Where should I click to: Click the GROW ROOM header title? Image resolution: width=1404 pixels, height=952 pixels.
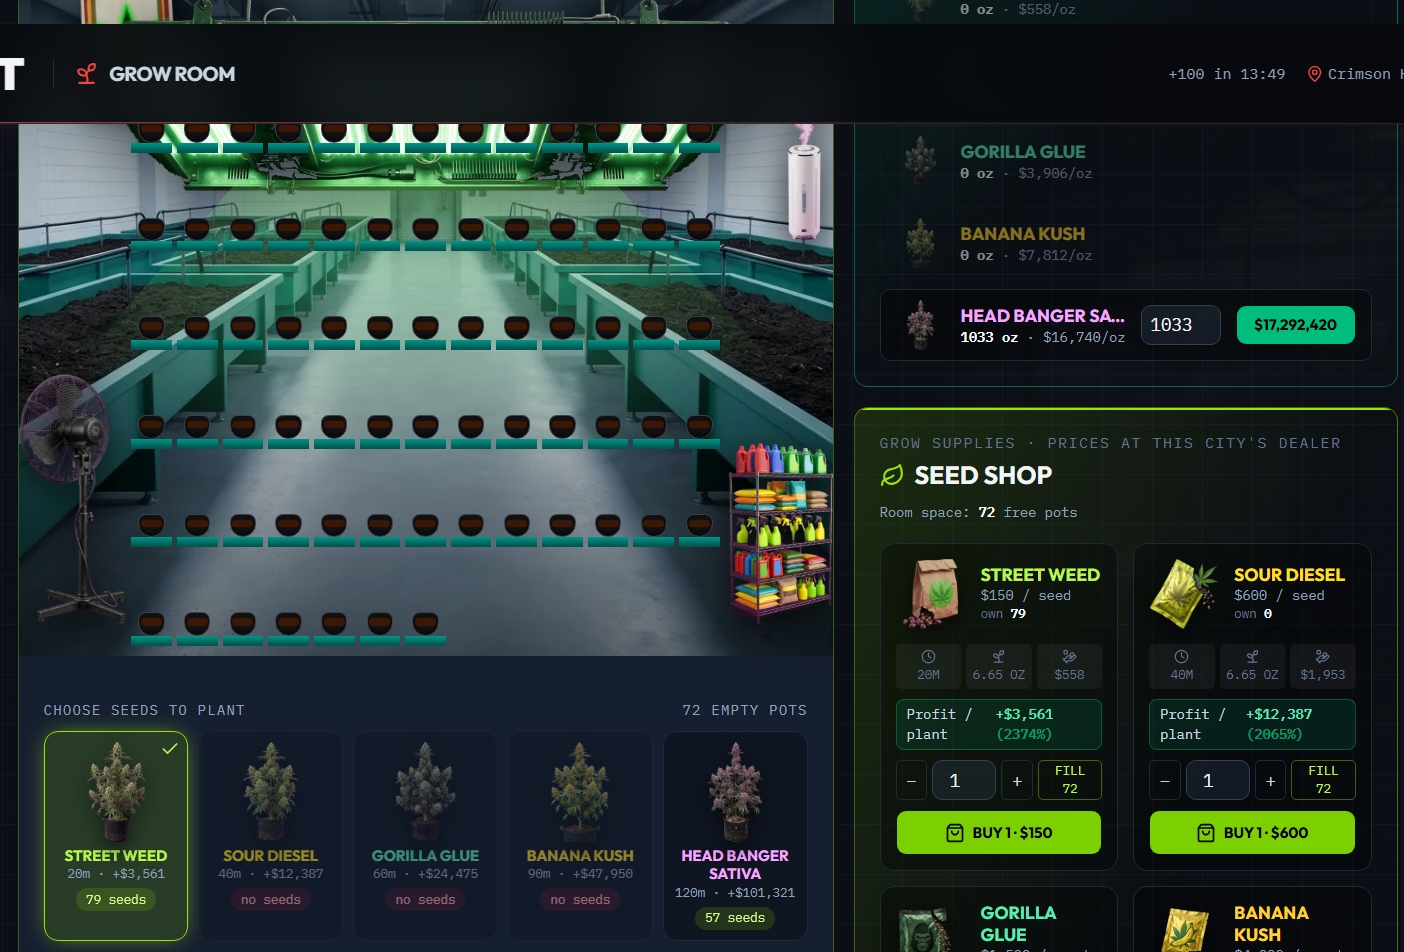[x=172, y=74]
